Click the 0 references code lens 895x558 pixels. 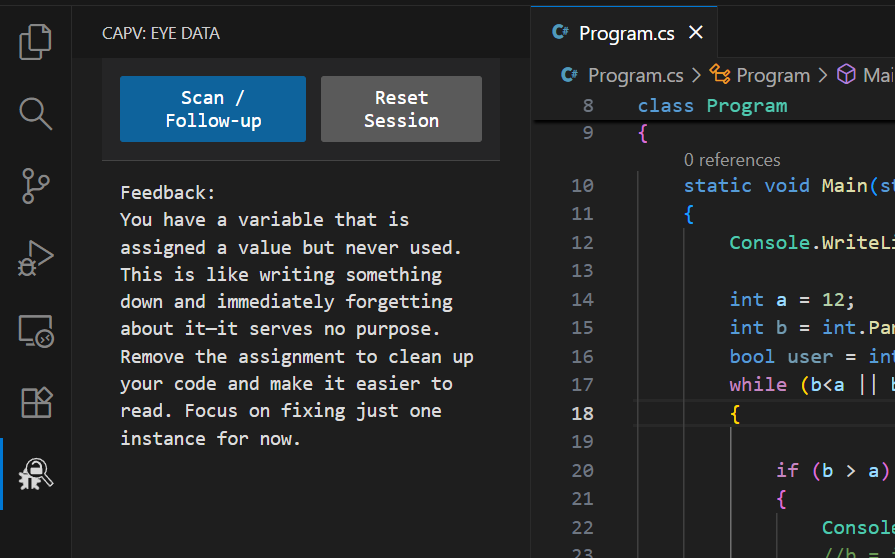click(x=732, y=160)
